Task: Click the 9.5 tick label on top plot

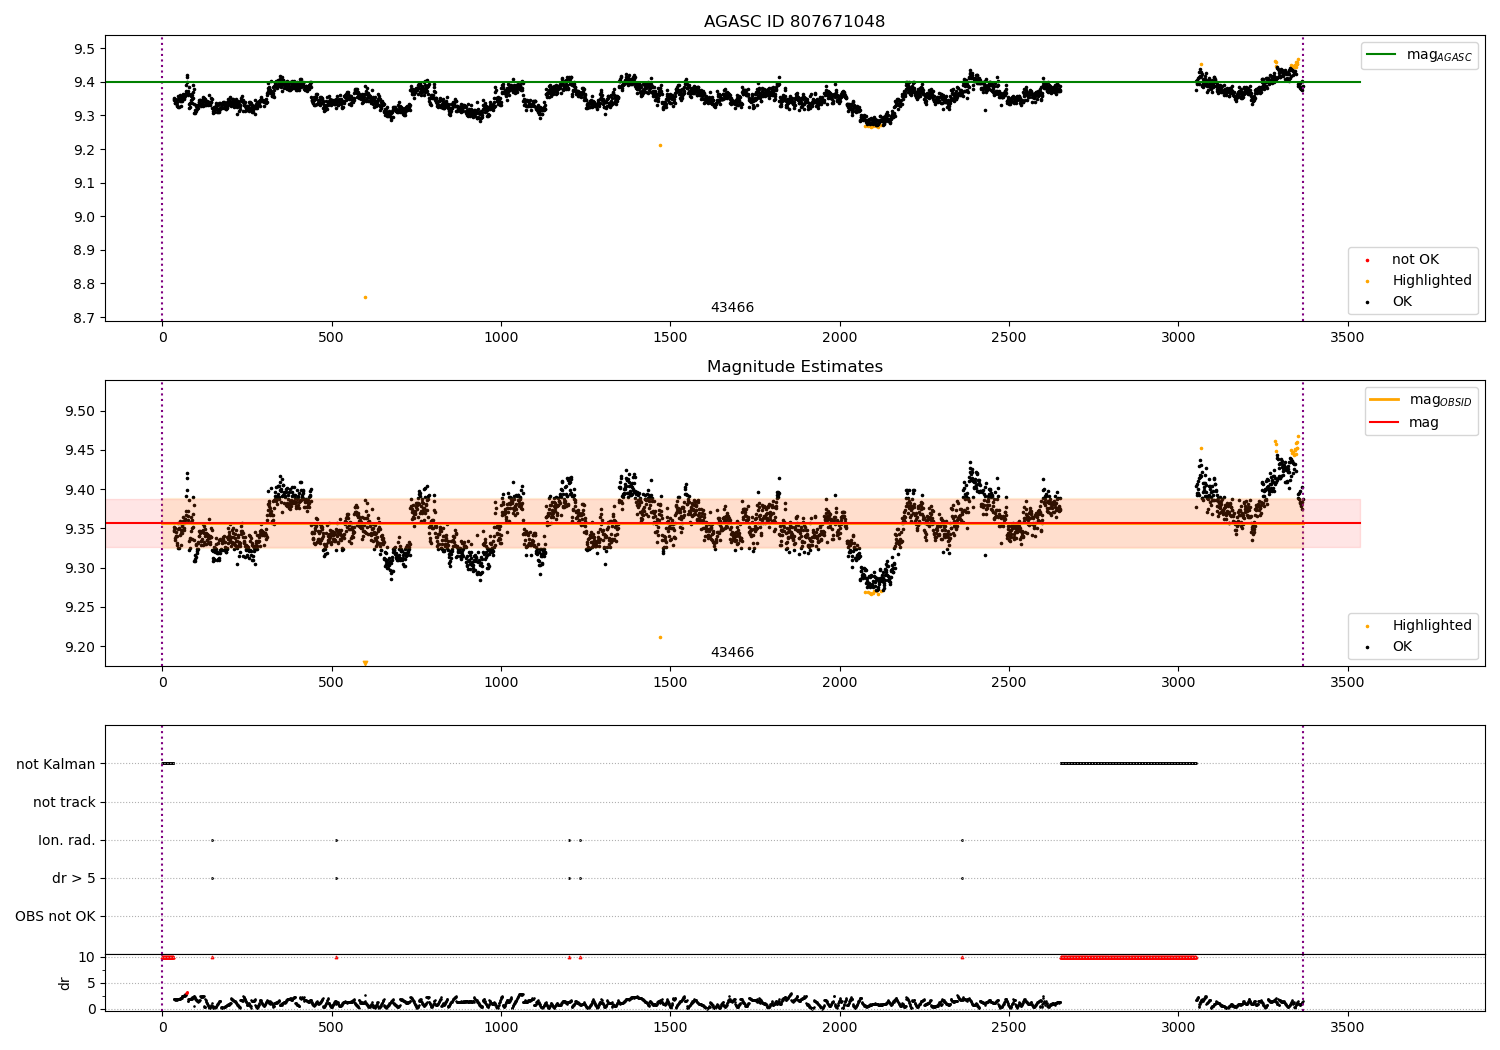Action: (x=84, y=49)
